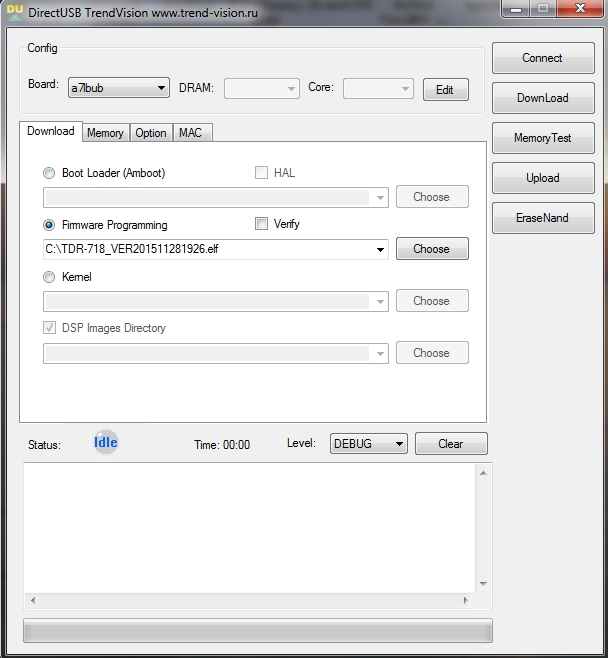Viewport: 608px width, 658px height.
Task: Click the progress bar at the bottom
Action: (257, 630)
